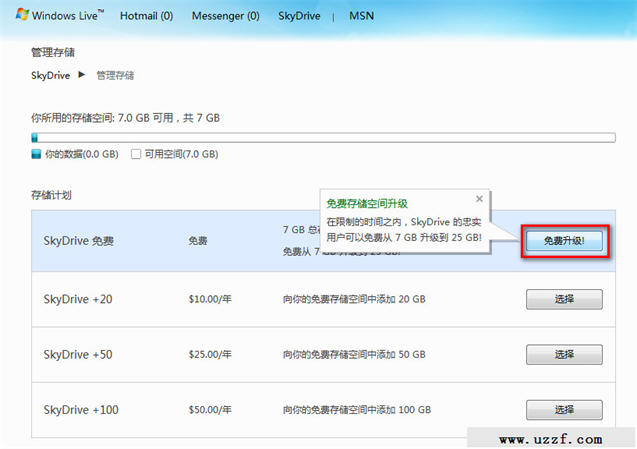Click the SkyDrive +20 plan name
Viewport: 637px width, 449px height.
pyautogui.click(x=78, y=299)
